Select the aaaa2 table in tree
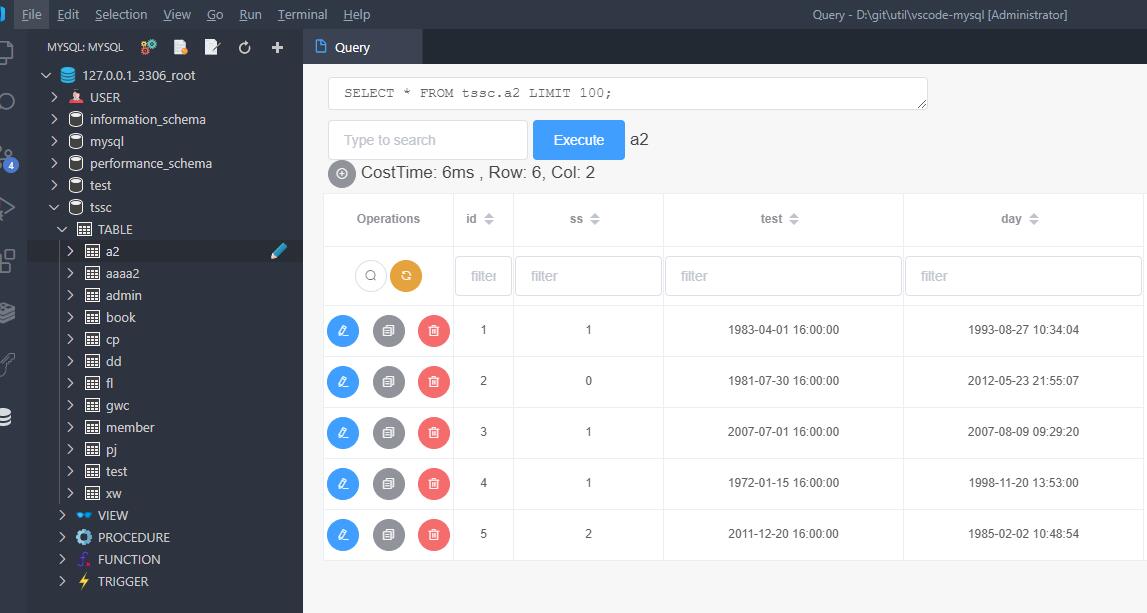The height and width of the screenshot is (613, 1147). 122,274
